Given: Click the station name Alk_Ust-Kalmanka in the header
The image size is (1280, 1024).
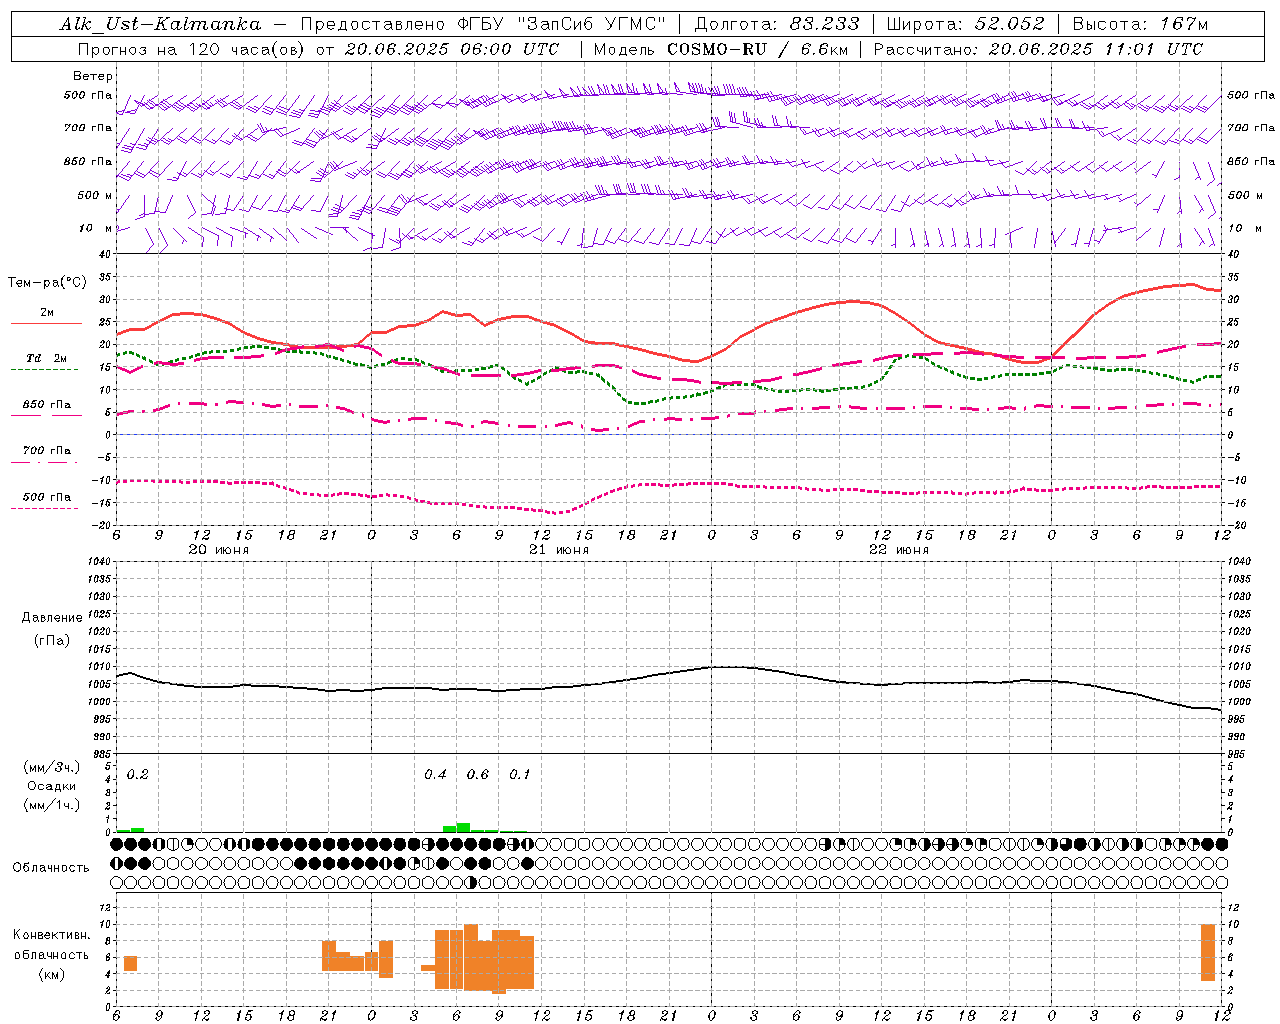Looking at the screenshot, I should click(160, 24).
